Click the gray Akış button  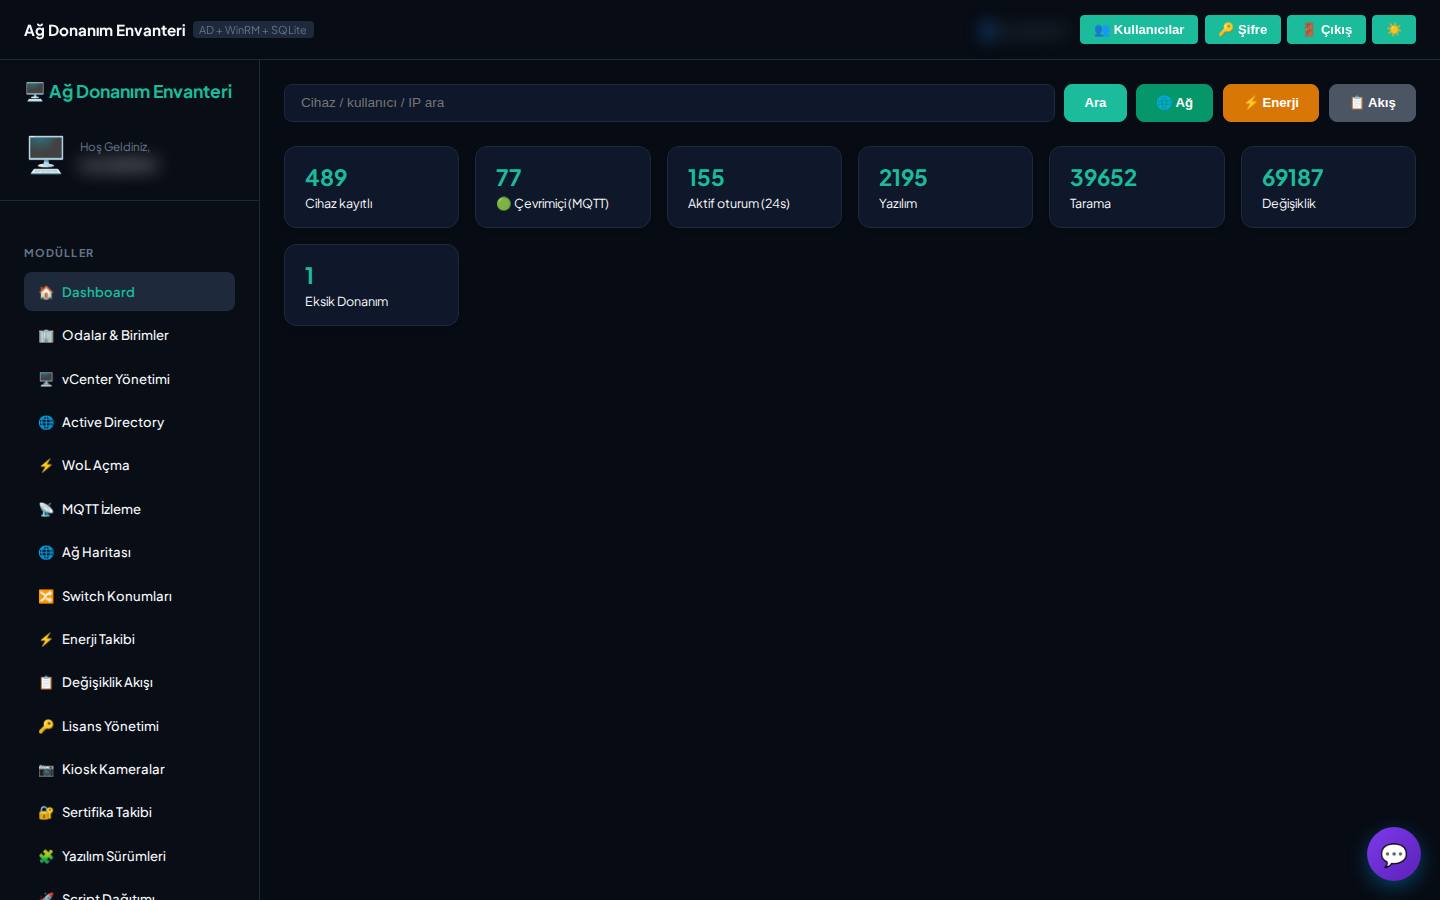pos(1372,103)
